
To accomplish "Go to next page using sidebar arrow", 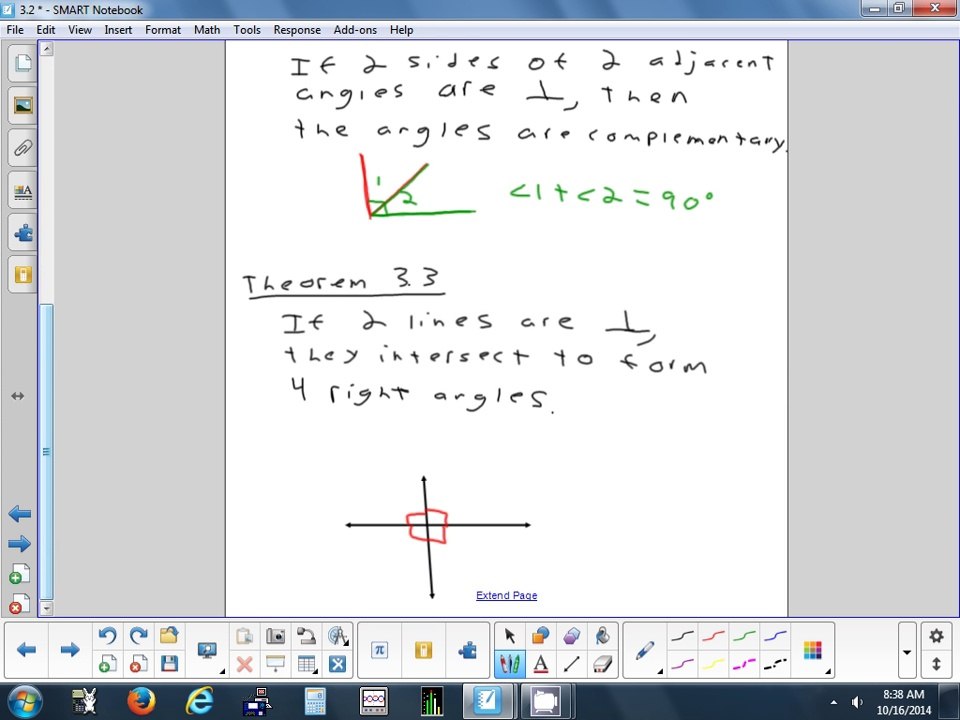I will click(20, 544).
